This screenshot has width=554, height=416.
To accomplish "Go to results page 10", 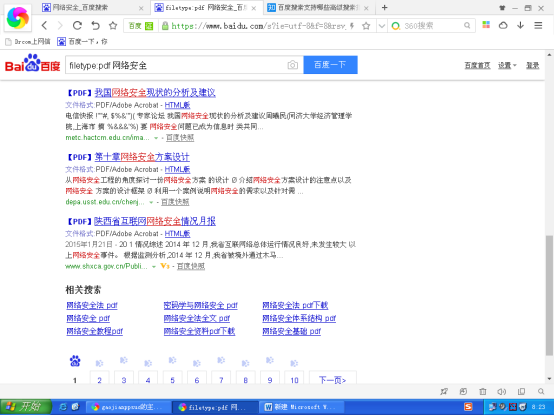I will [294, 377].
